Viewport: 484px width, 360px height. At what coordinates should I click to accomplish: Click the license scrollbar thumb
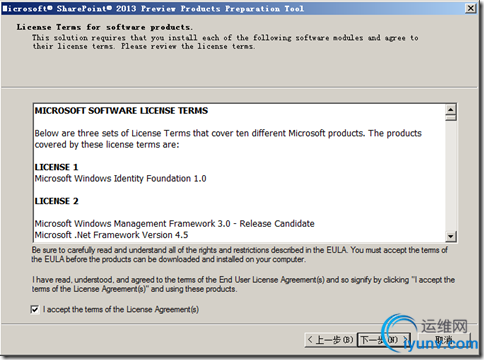pos(451,118)
